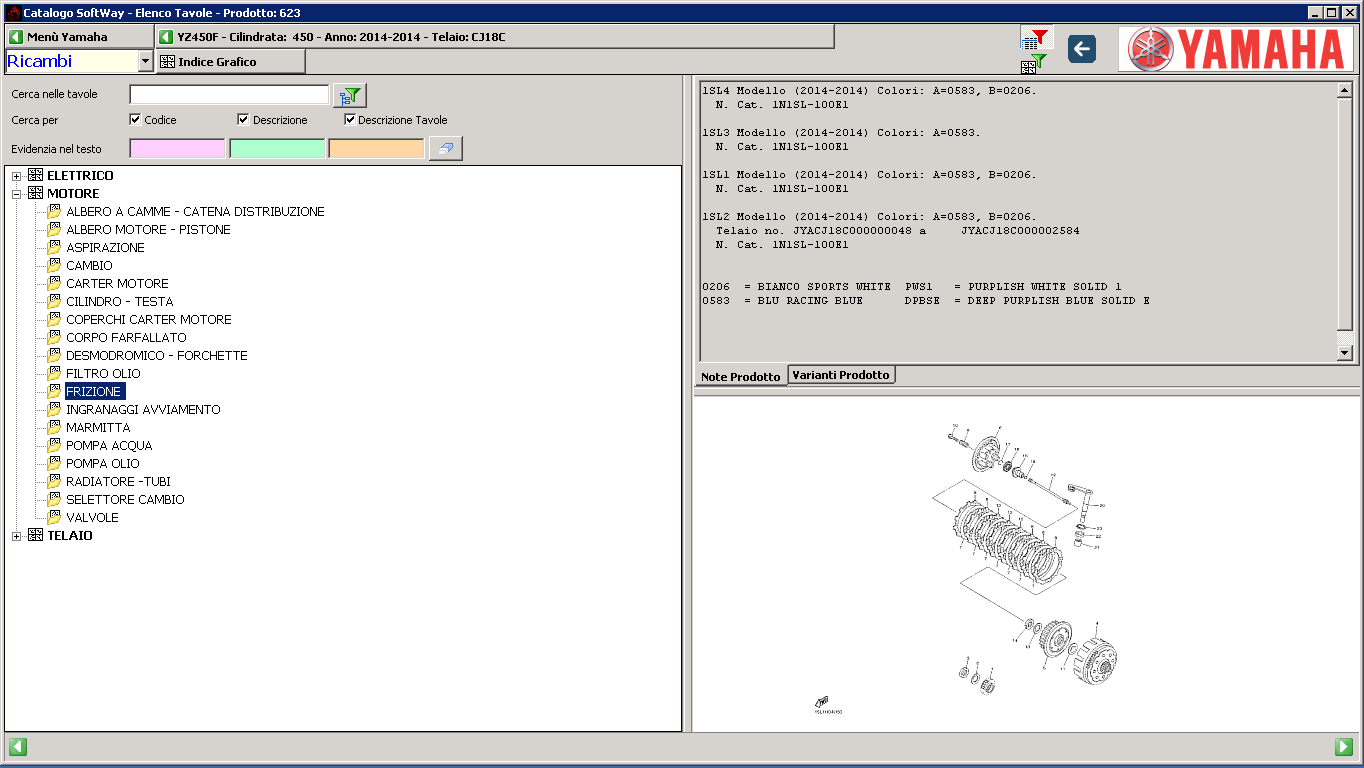Click the grid icon beside TELAIO
Viewport: 1364px width, 768px height.
tap(35, 535)
